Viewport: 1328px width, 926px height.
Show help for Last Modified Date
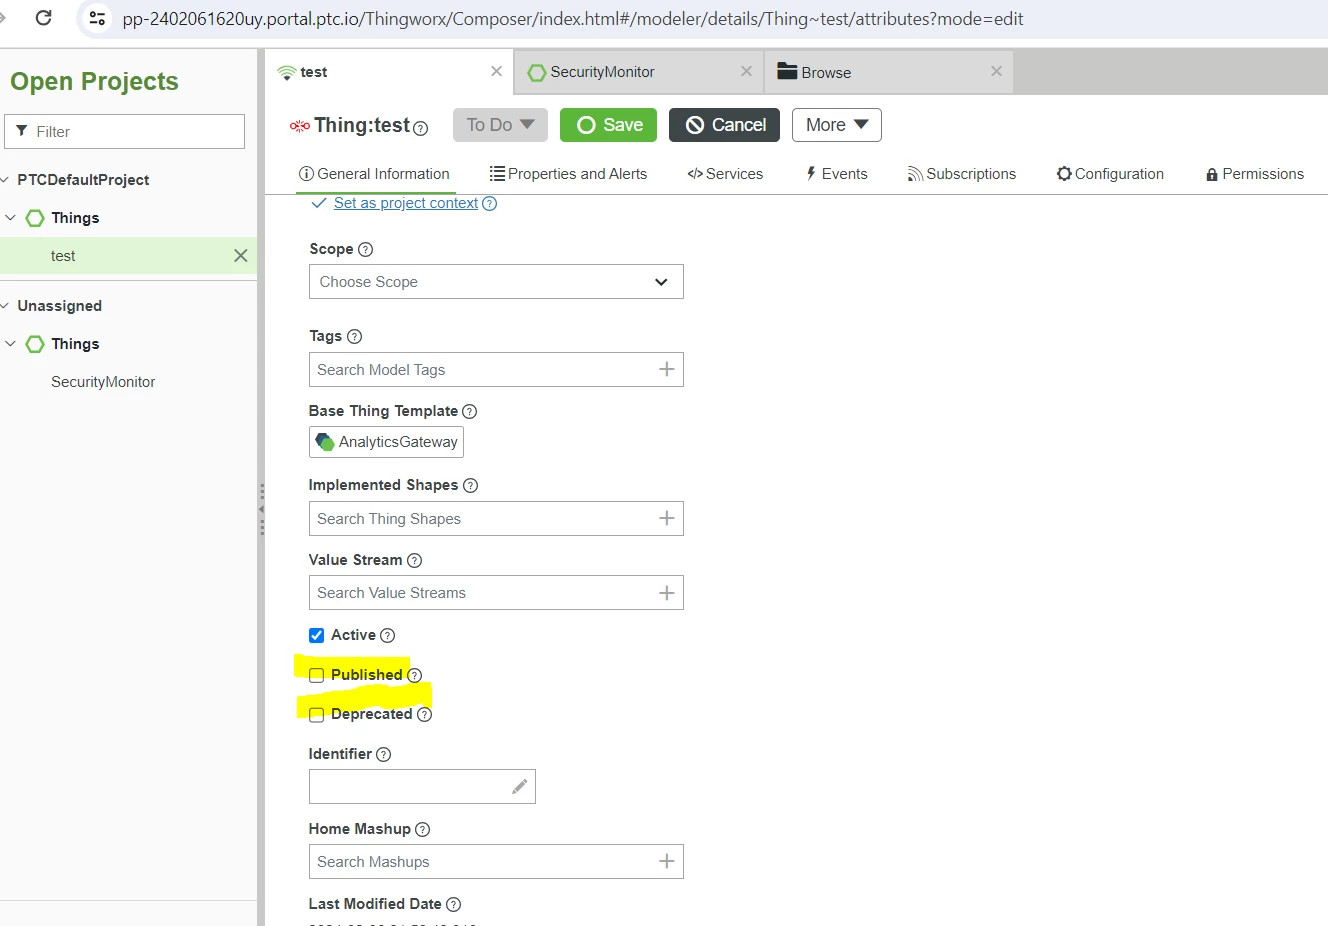click(454, 904)
